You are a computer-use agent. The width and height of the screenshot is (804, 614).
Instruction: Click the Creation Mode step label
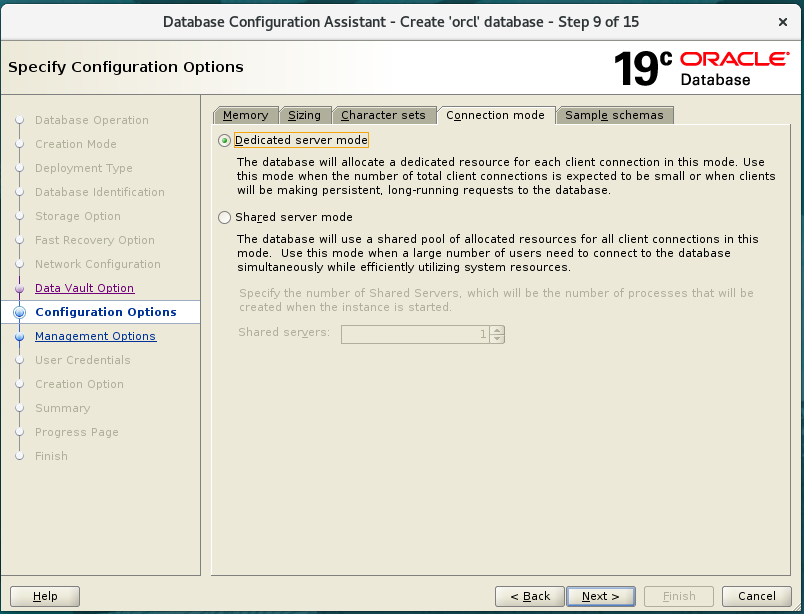coord(76,144)
